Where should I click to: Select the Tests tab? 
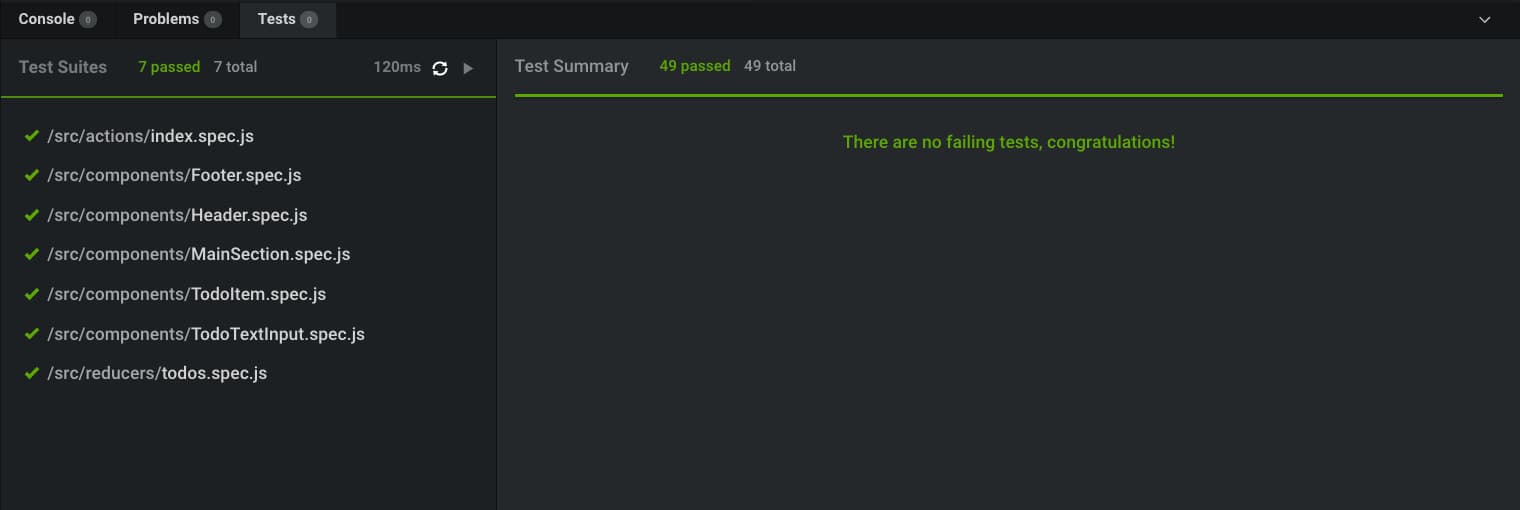[x=277, y=19]
